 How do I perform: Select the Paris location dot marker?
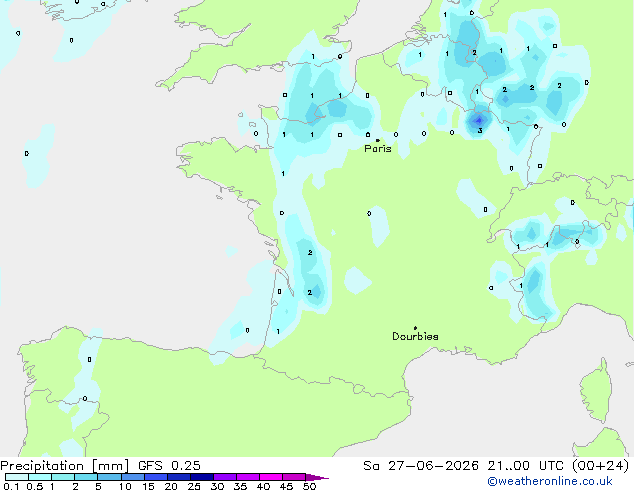pos(378,140)
